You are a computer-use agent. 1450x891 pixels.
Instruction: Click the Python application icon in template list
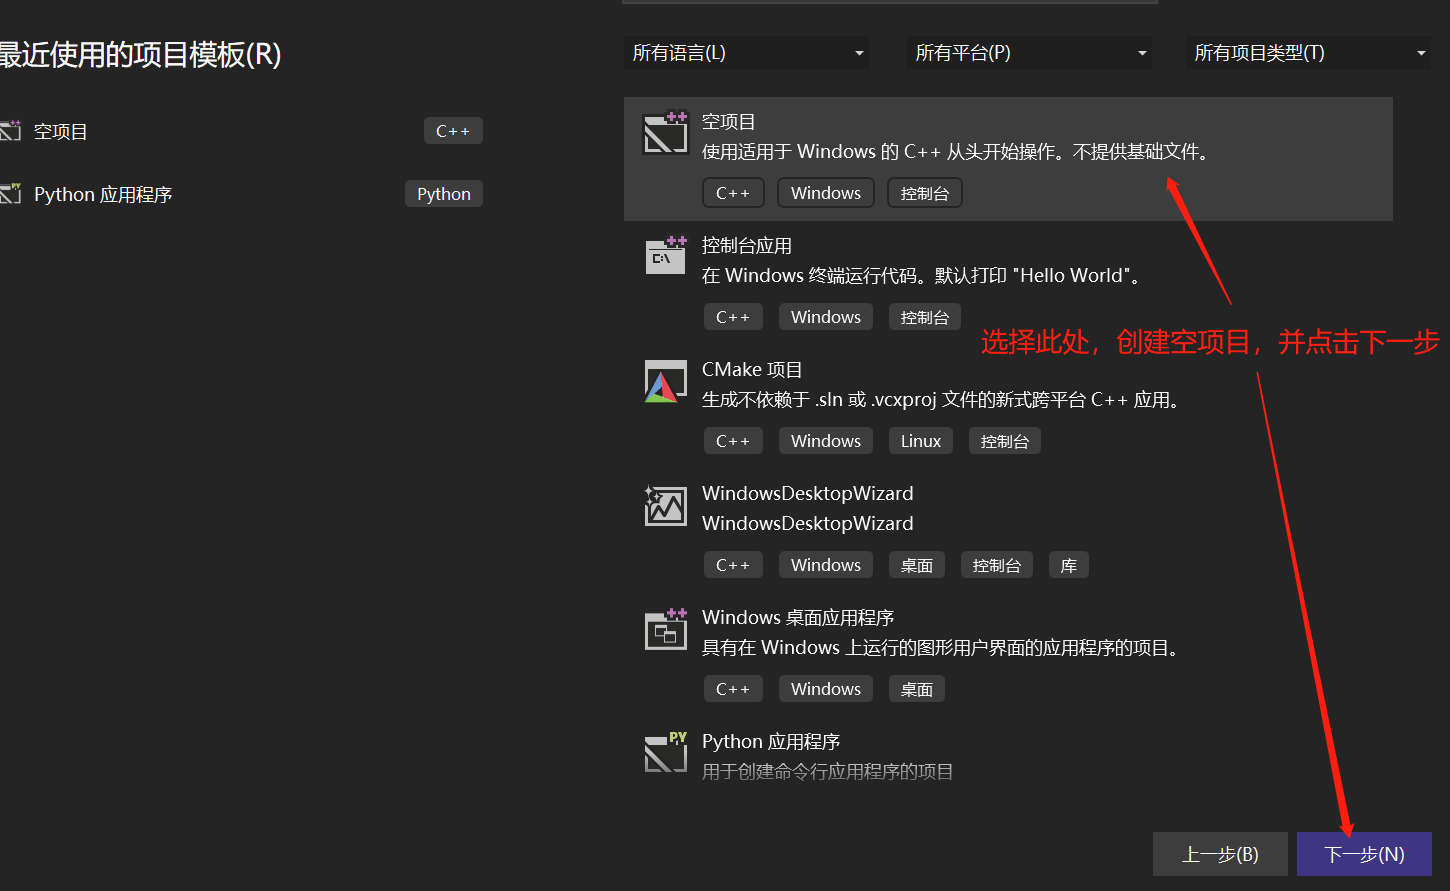(x=665, y=753)
